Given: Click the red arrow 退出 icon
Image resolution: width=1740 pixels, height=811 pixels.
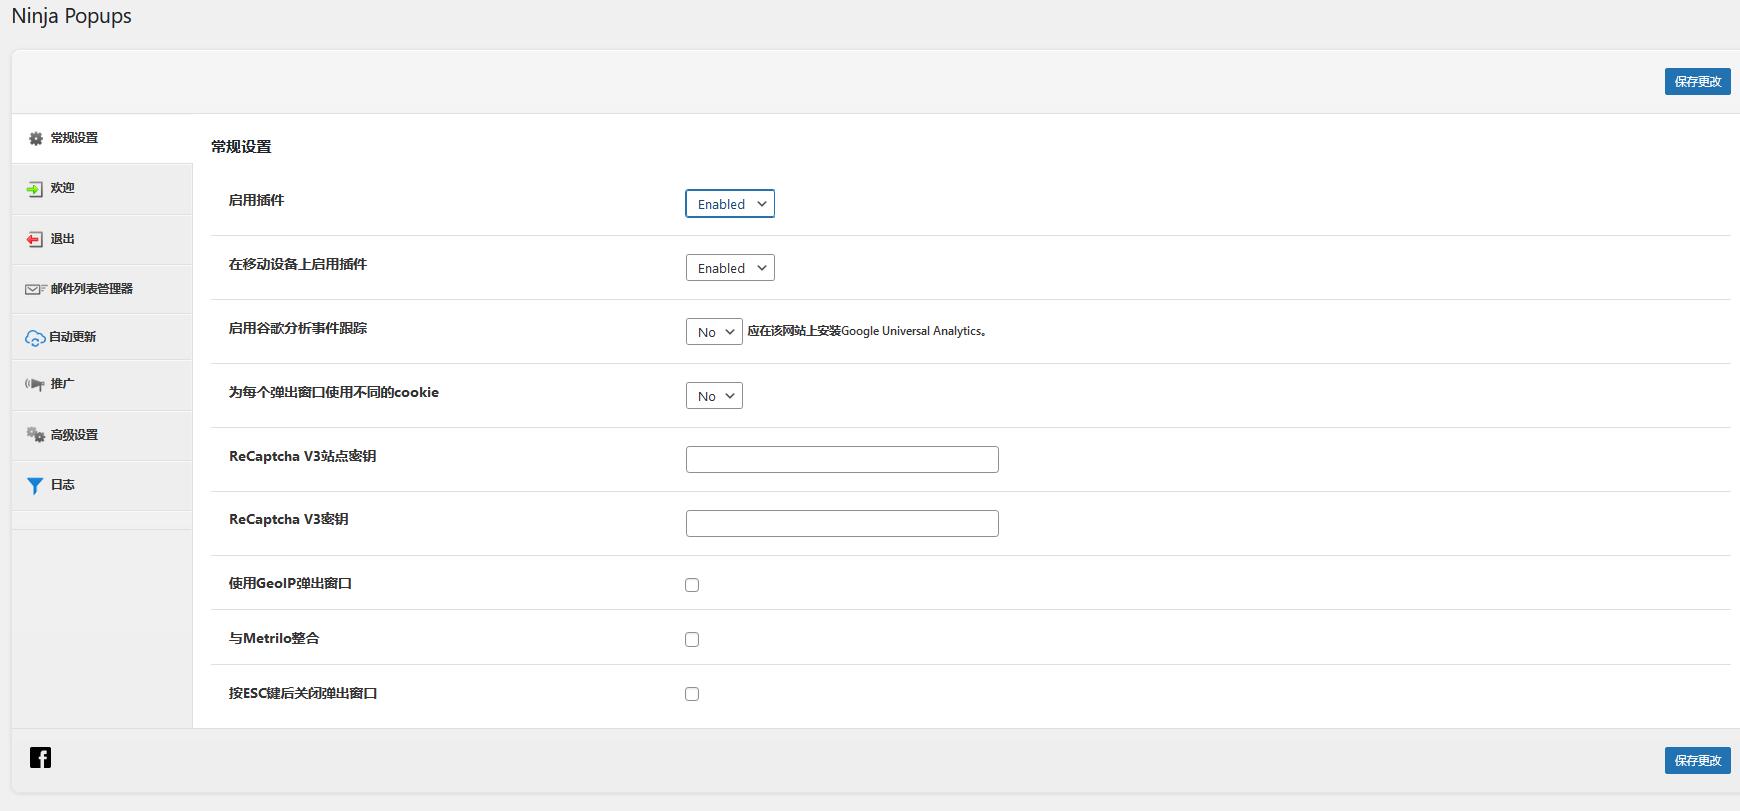Looking at the screenshot, I should [x=35, y=240].
